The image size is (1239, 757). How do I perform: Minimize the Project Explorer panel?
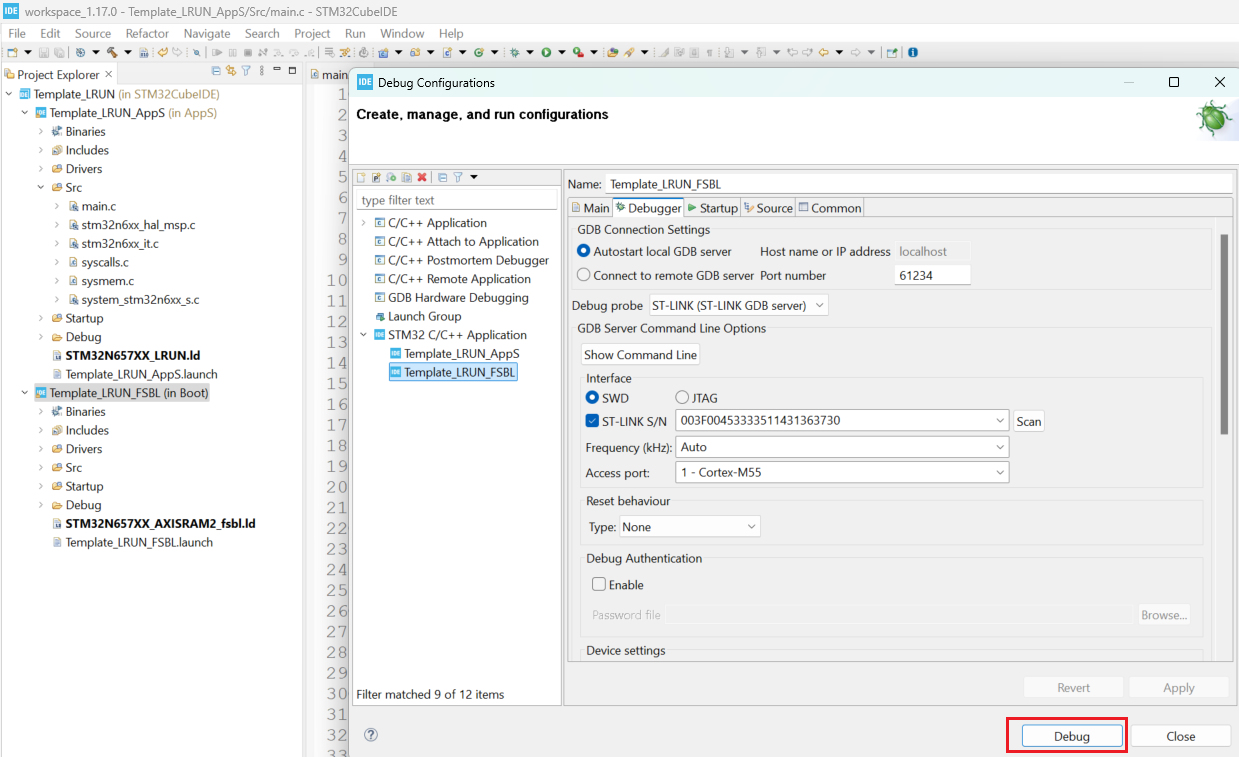[x=277, y=71]
